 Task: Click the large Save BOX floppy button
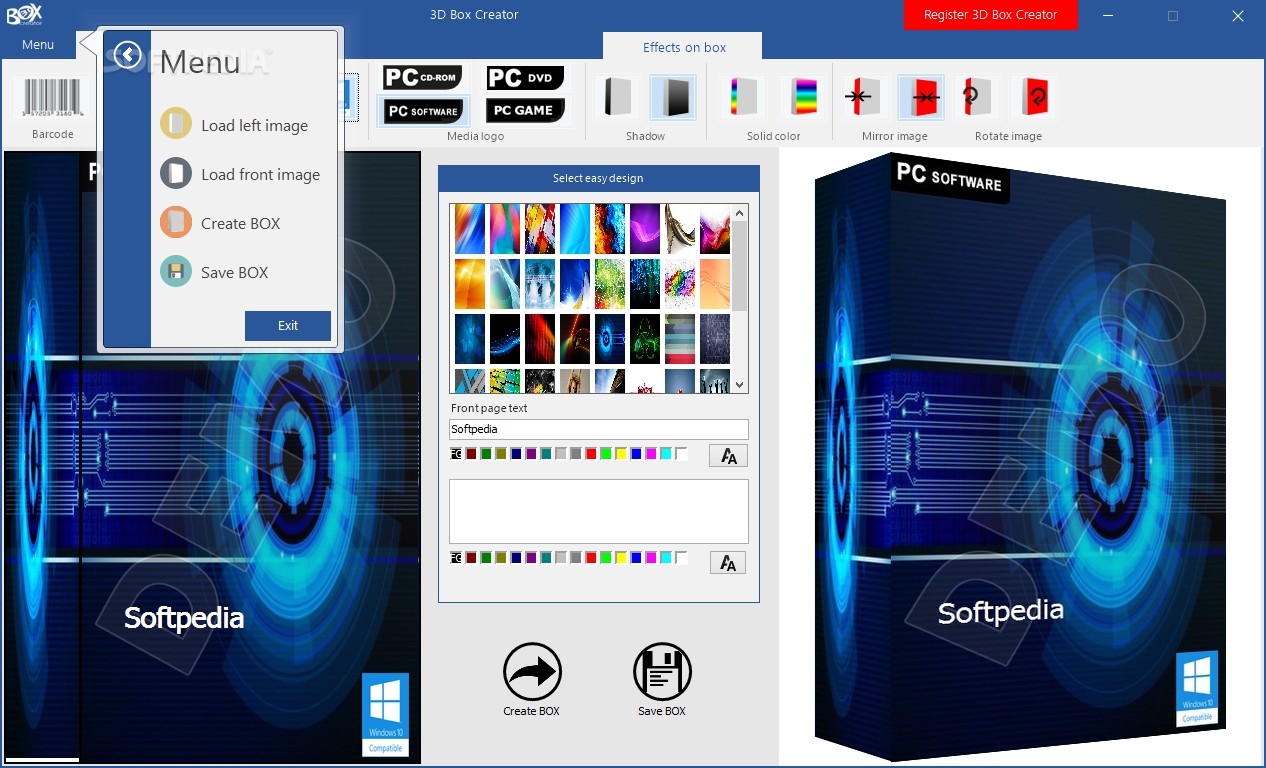(662, 671)
